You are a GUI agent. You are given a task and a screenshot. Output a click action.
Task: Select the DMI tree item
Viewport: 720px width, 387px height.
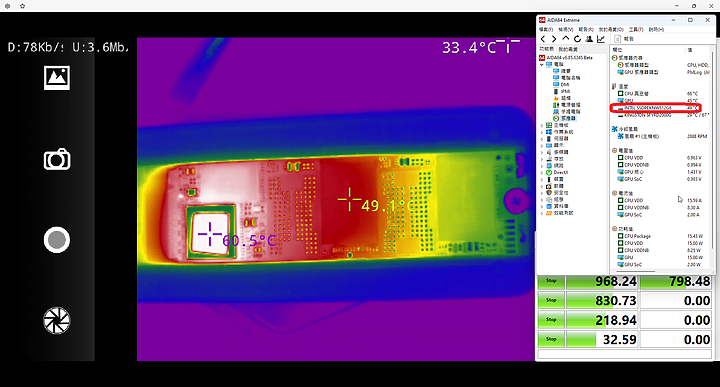[x=561, y=84]
